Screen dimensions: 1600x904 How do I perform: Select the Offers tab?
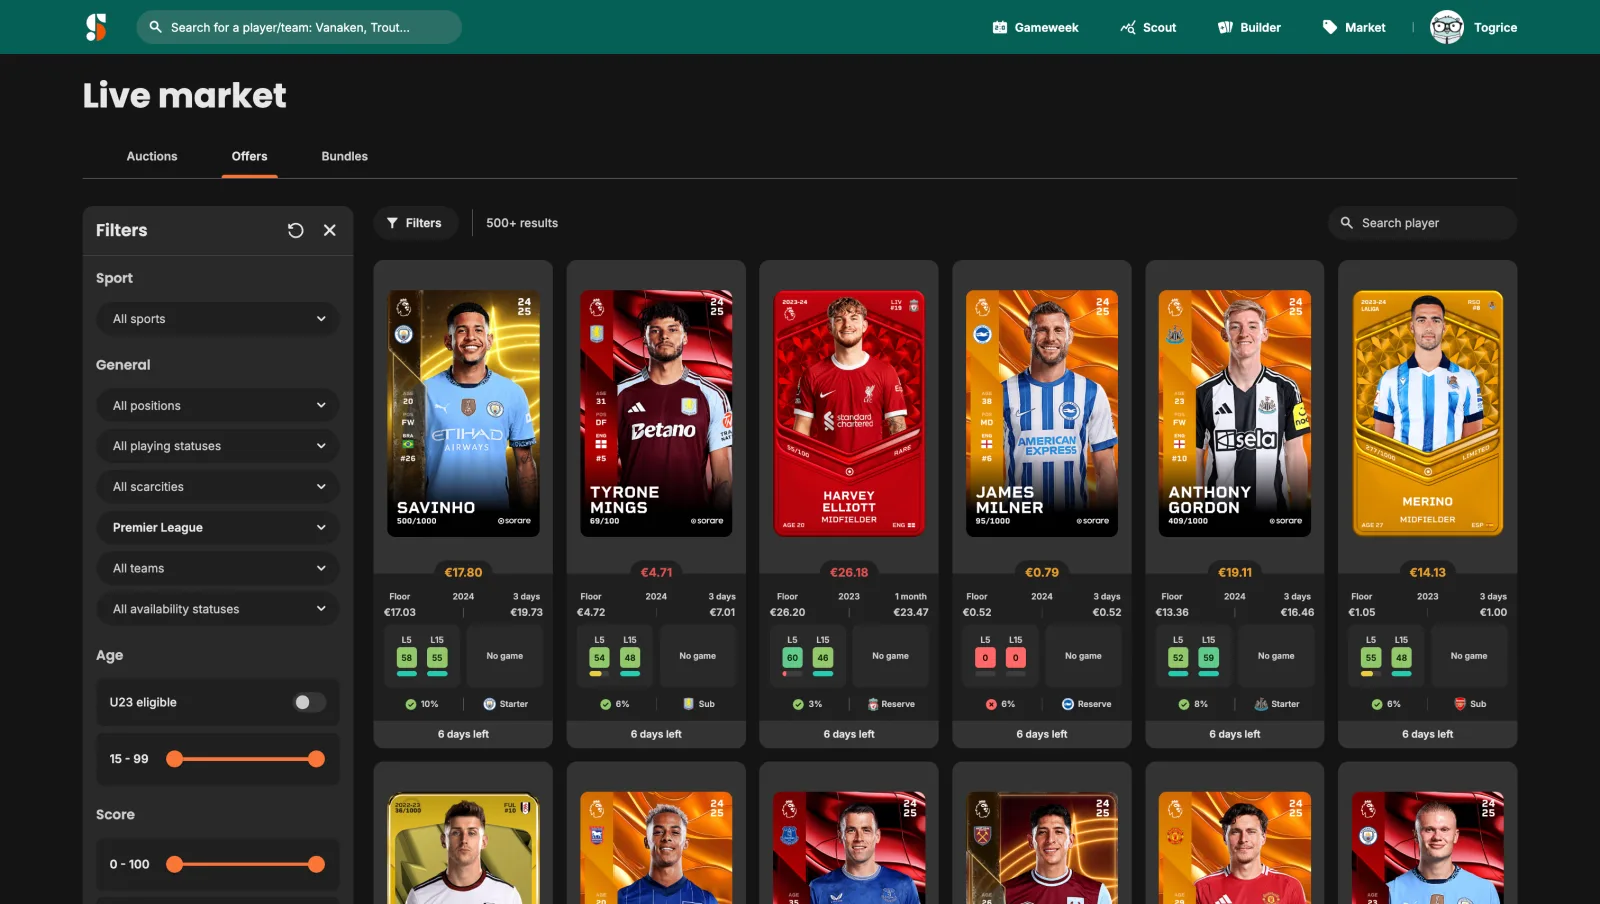click(x=250, y=156)
